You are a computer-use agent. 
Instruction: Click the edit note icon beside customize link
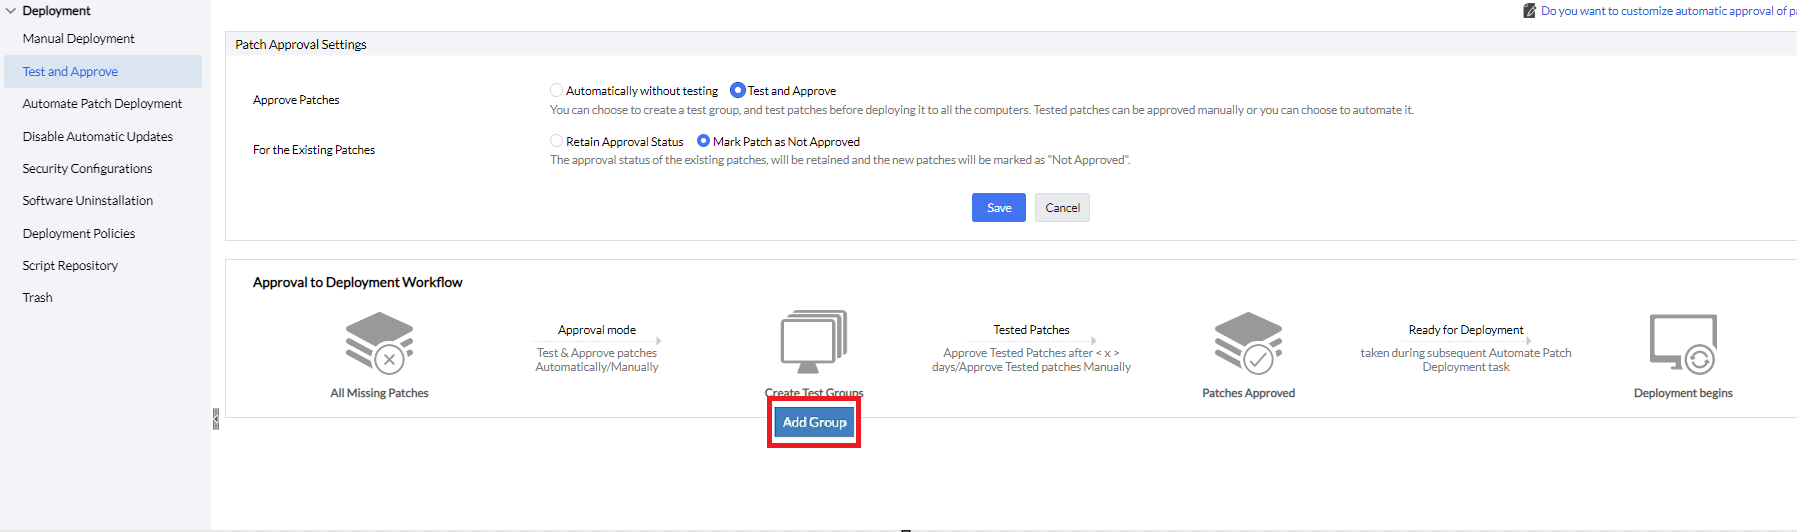pos(1529,11)
